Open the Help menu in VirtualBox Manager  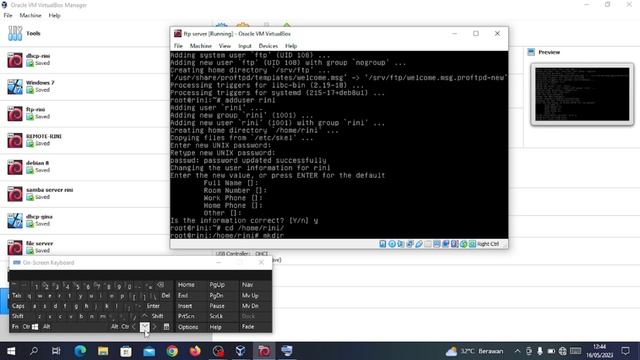tap(54, 16)
